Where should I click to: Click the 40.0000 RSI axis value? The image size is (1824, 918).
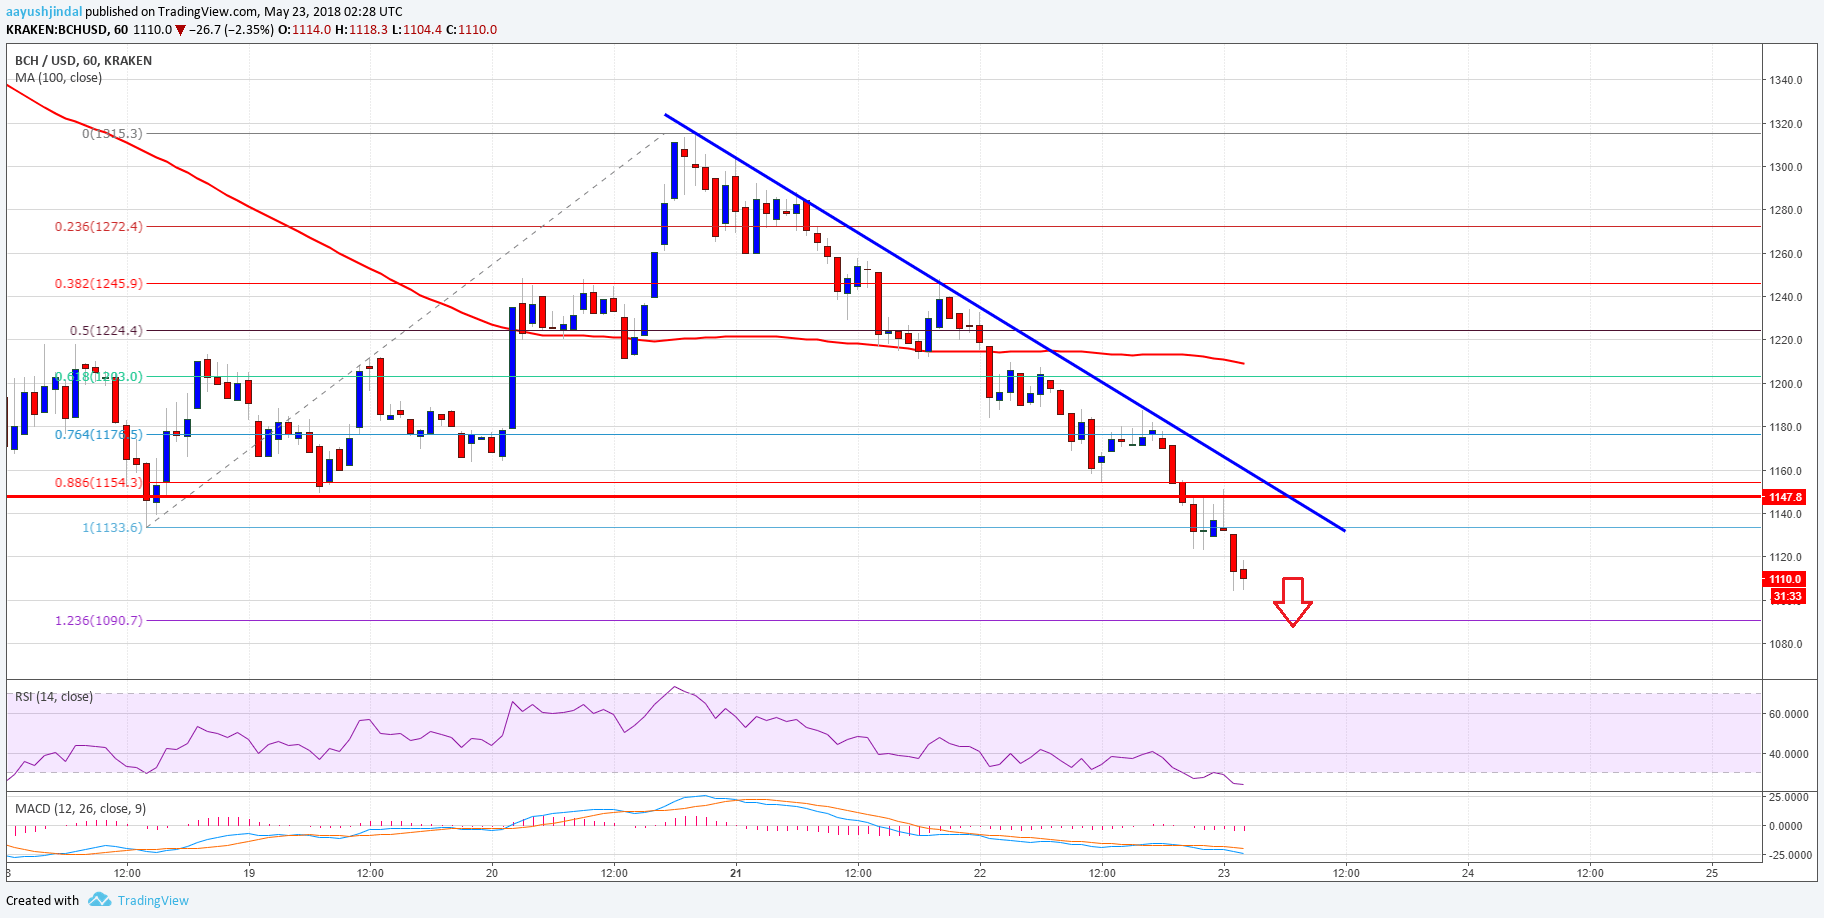pyautogui.click(x=1789, y=754)
